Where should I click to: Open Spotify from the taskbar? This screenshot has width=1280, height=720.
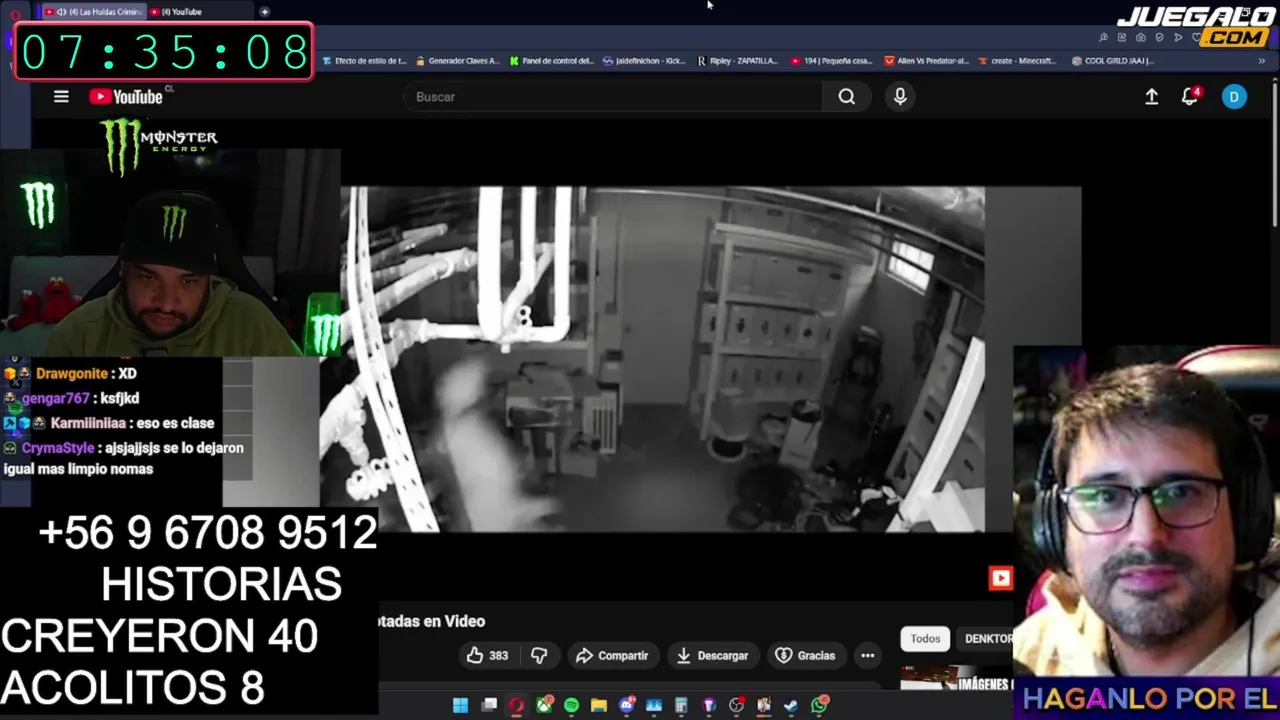(571, 705)
